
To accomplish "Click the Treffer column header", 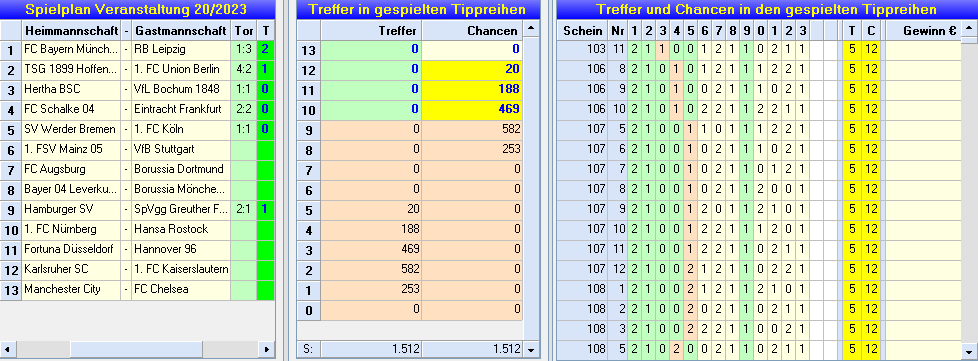I will click(x=371, y=30).
